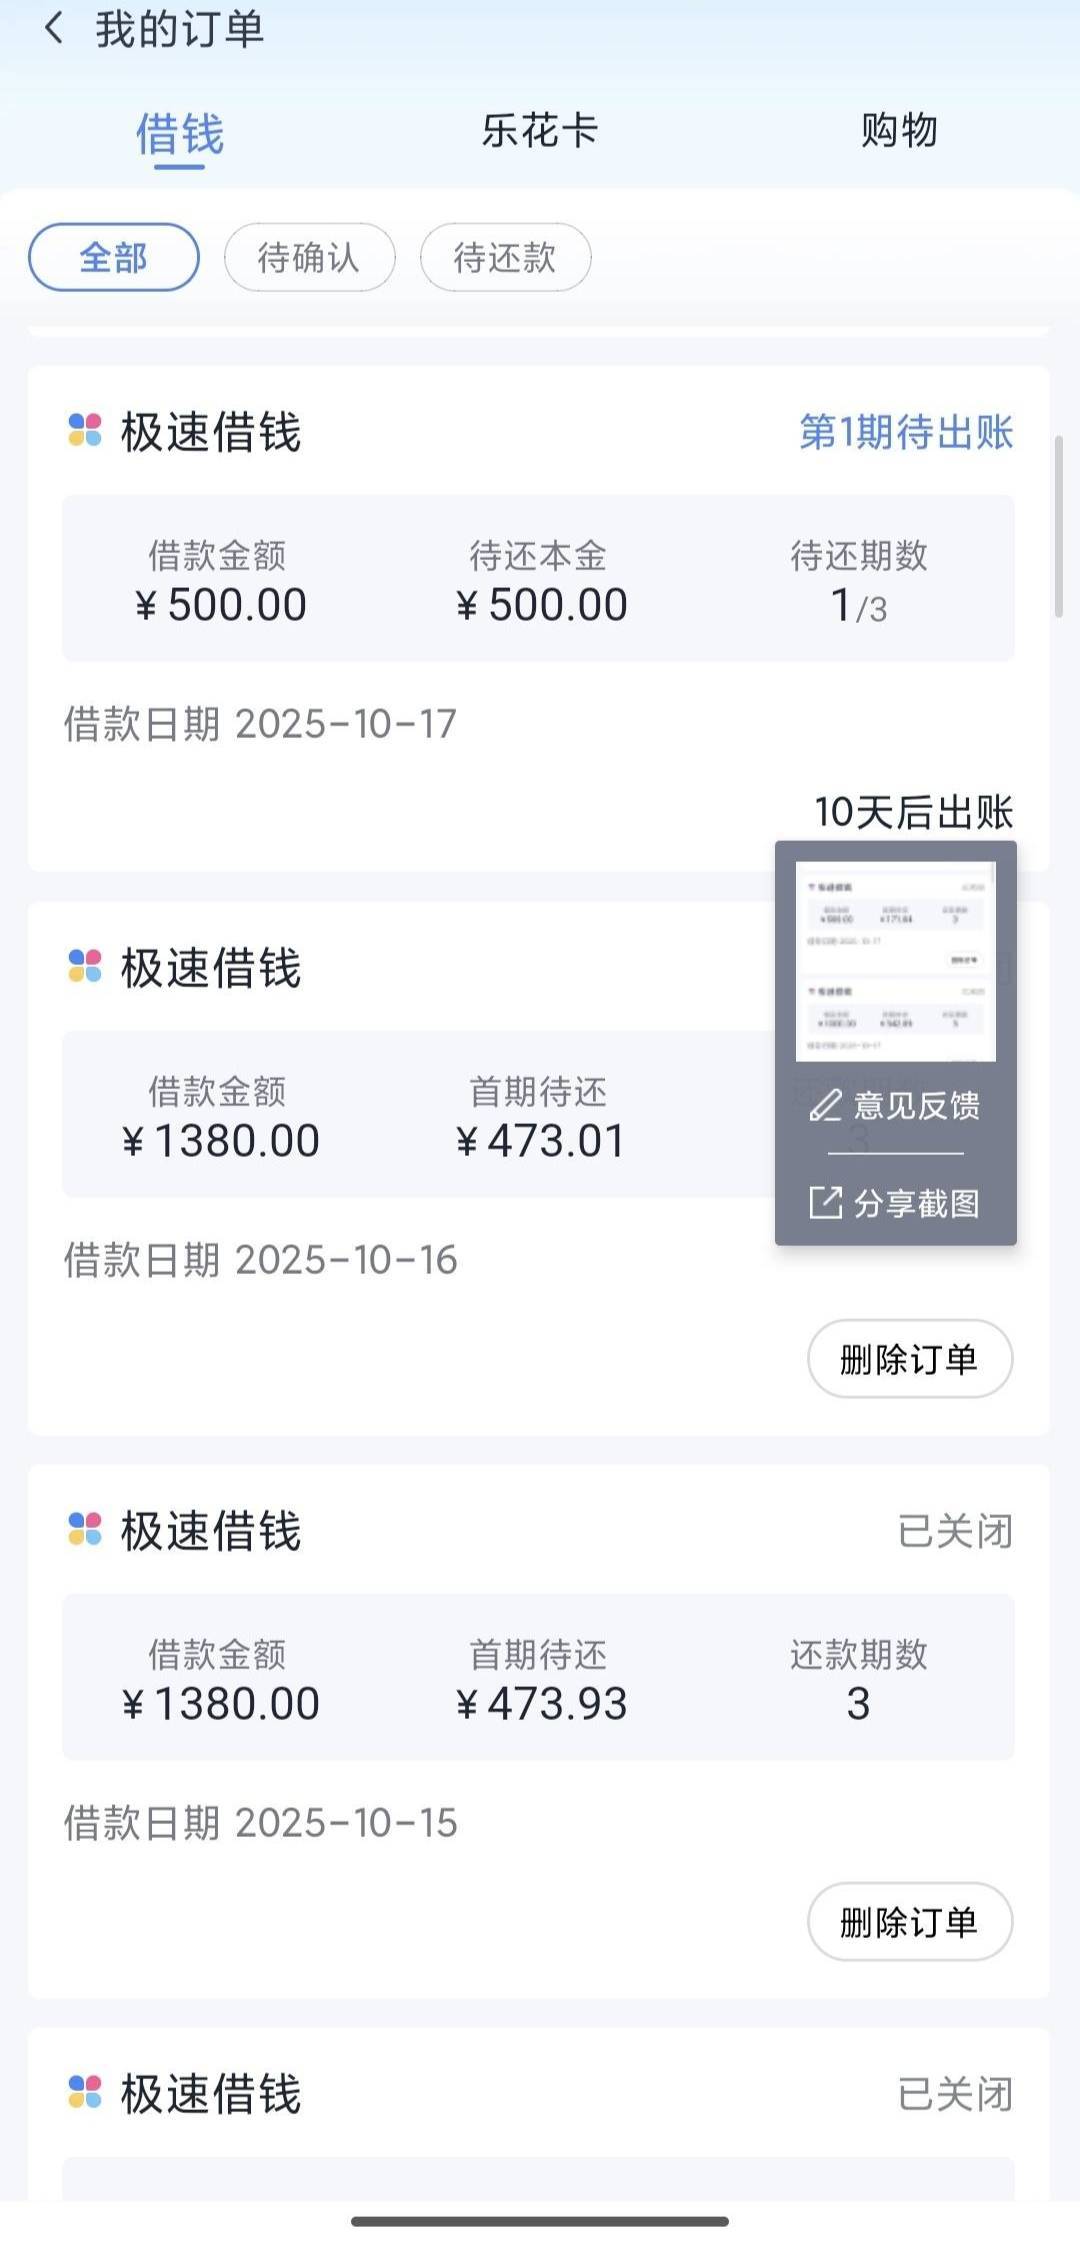Open the screenshot preview thumbnail
This screenshot has height=2244, width=1080.
point(895,961)
